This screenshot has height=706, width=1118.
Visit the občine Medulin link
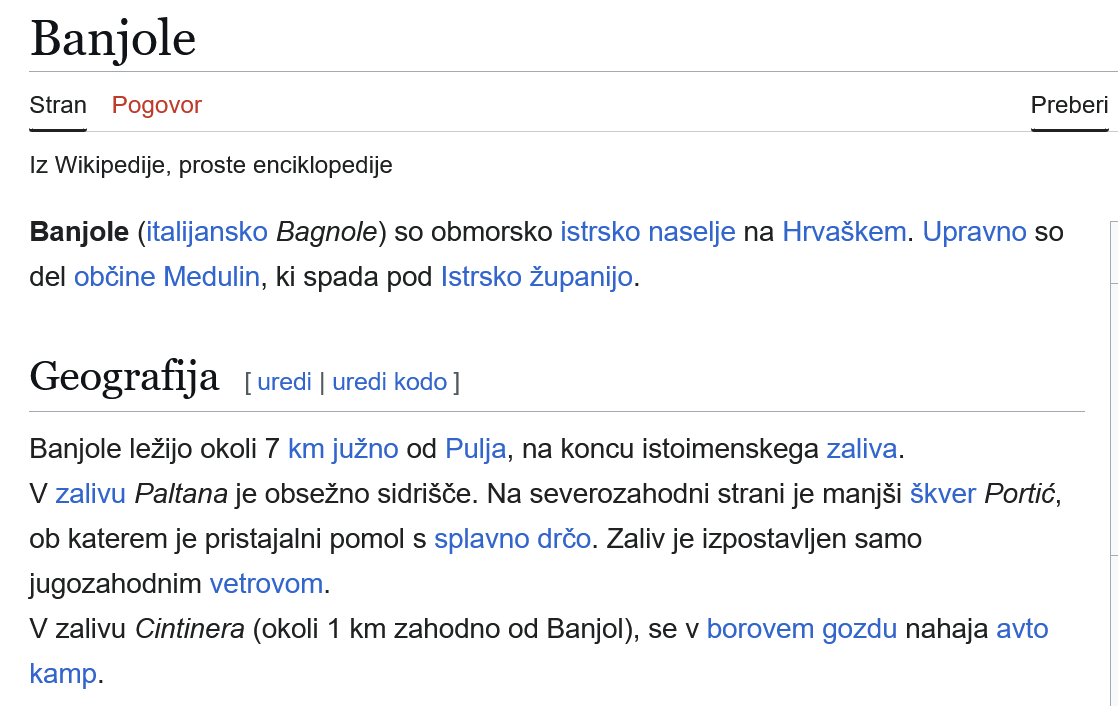167,277
